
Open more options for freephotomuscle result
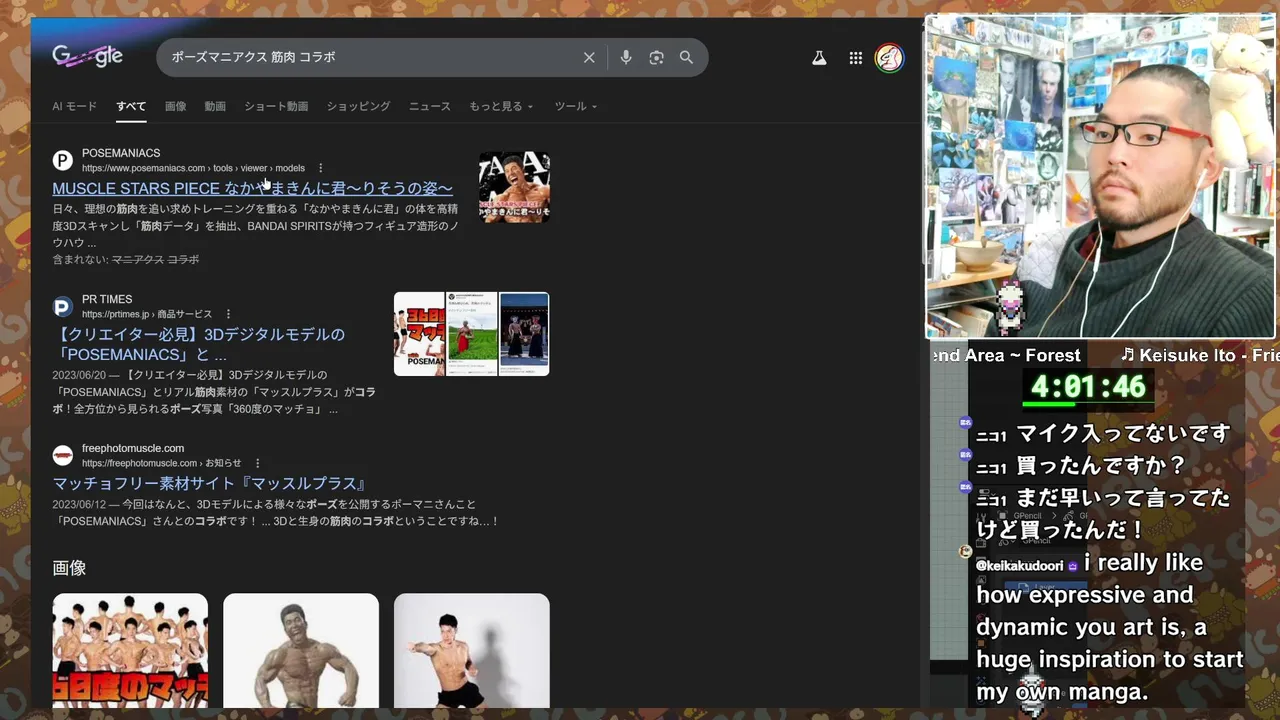(x=257, y=463)
